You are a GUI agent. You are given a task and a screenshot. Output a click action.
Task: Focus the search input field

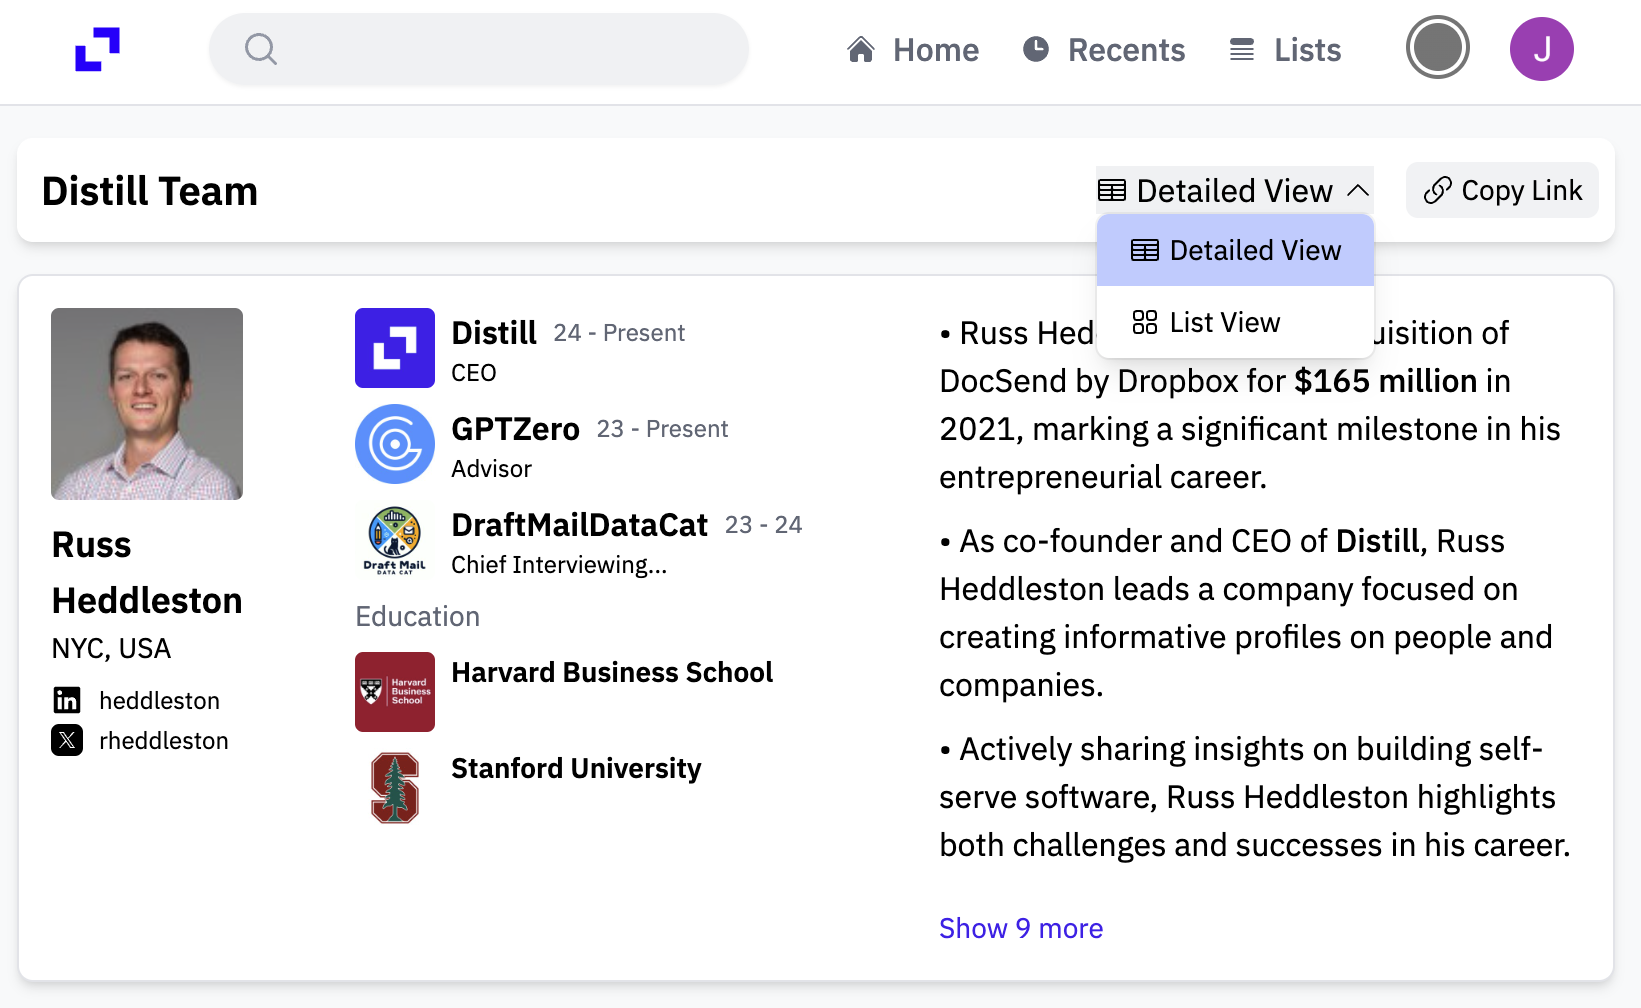tap(479, 49)
